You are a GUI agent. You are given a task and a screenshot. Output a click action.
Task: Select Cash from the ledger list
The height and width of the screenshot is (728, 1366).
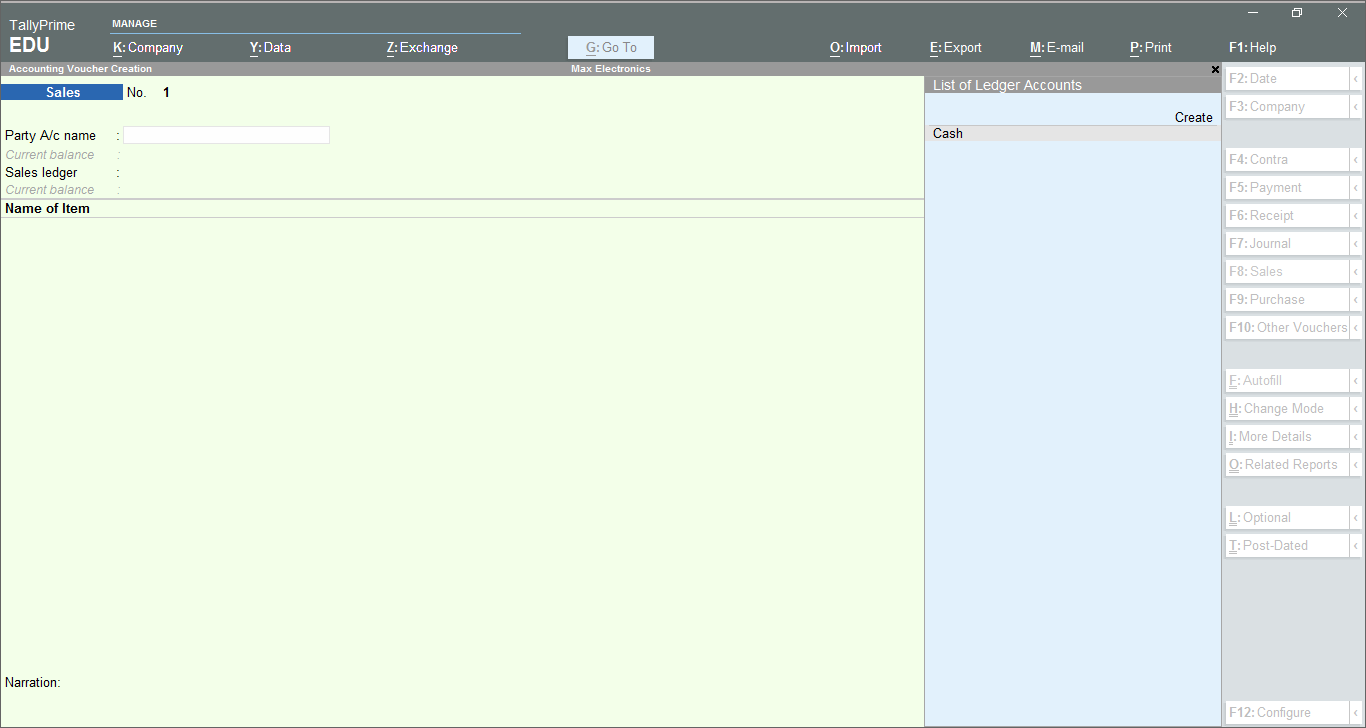click(1073, 133)
